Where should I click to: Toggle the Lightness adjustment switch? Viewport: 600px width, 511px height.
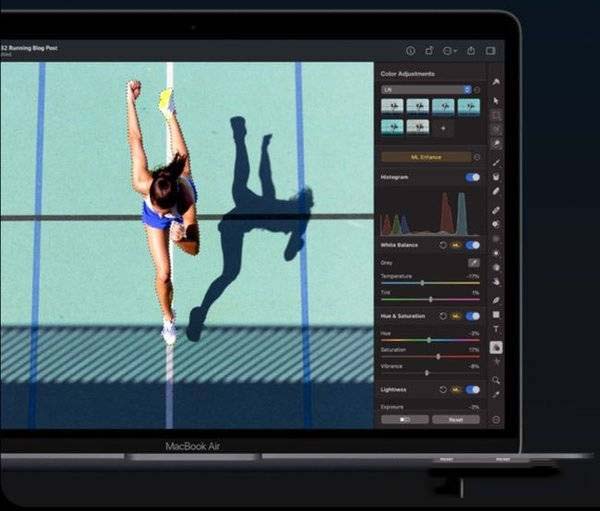point(473,389)
